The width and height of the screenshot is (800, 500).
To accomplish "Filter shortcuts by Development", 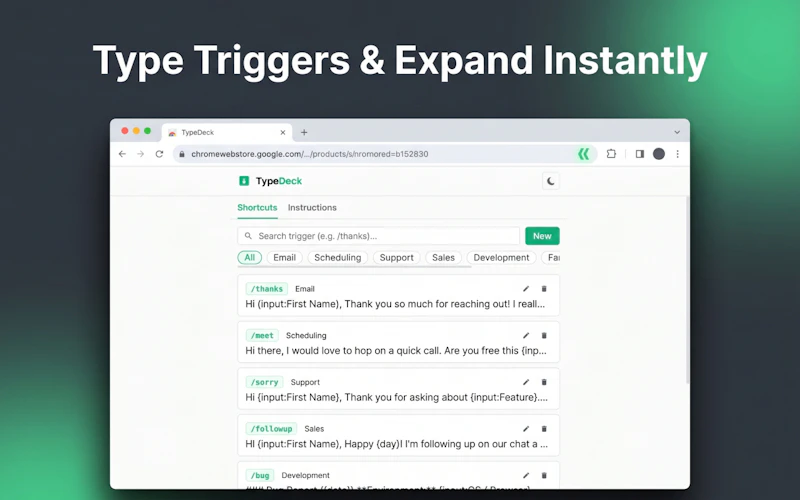I will tap(501, 258).
